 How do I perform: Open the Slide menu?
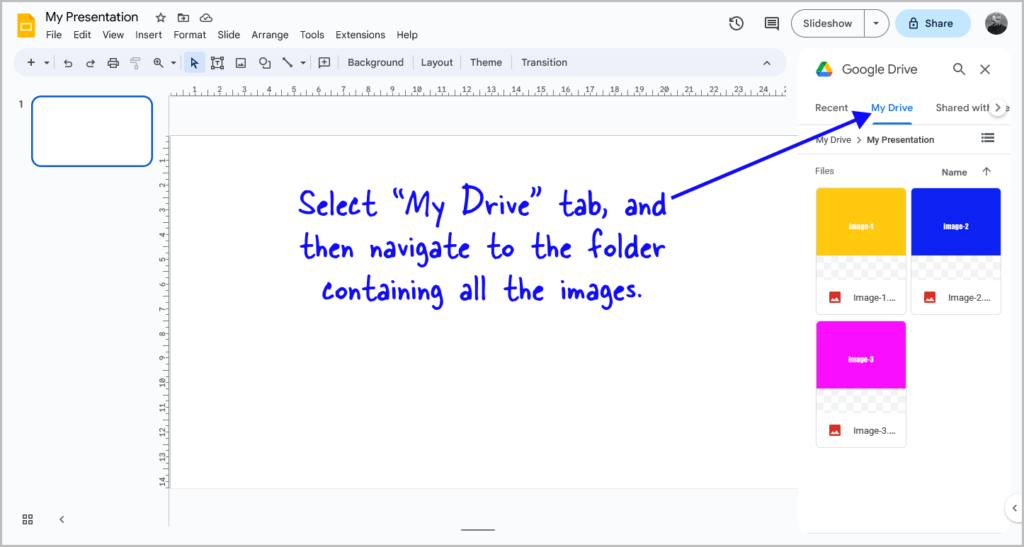coord(229,35)
